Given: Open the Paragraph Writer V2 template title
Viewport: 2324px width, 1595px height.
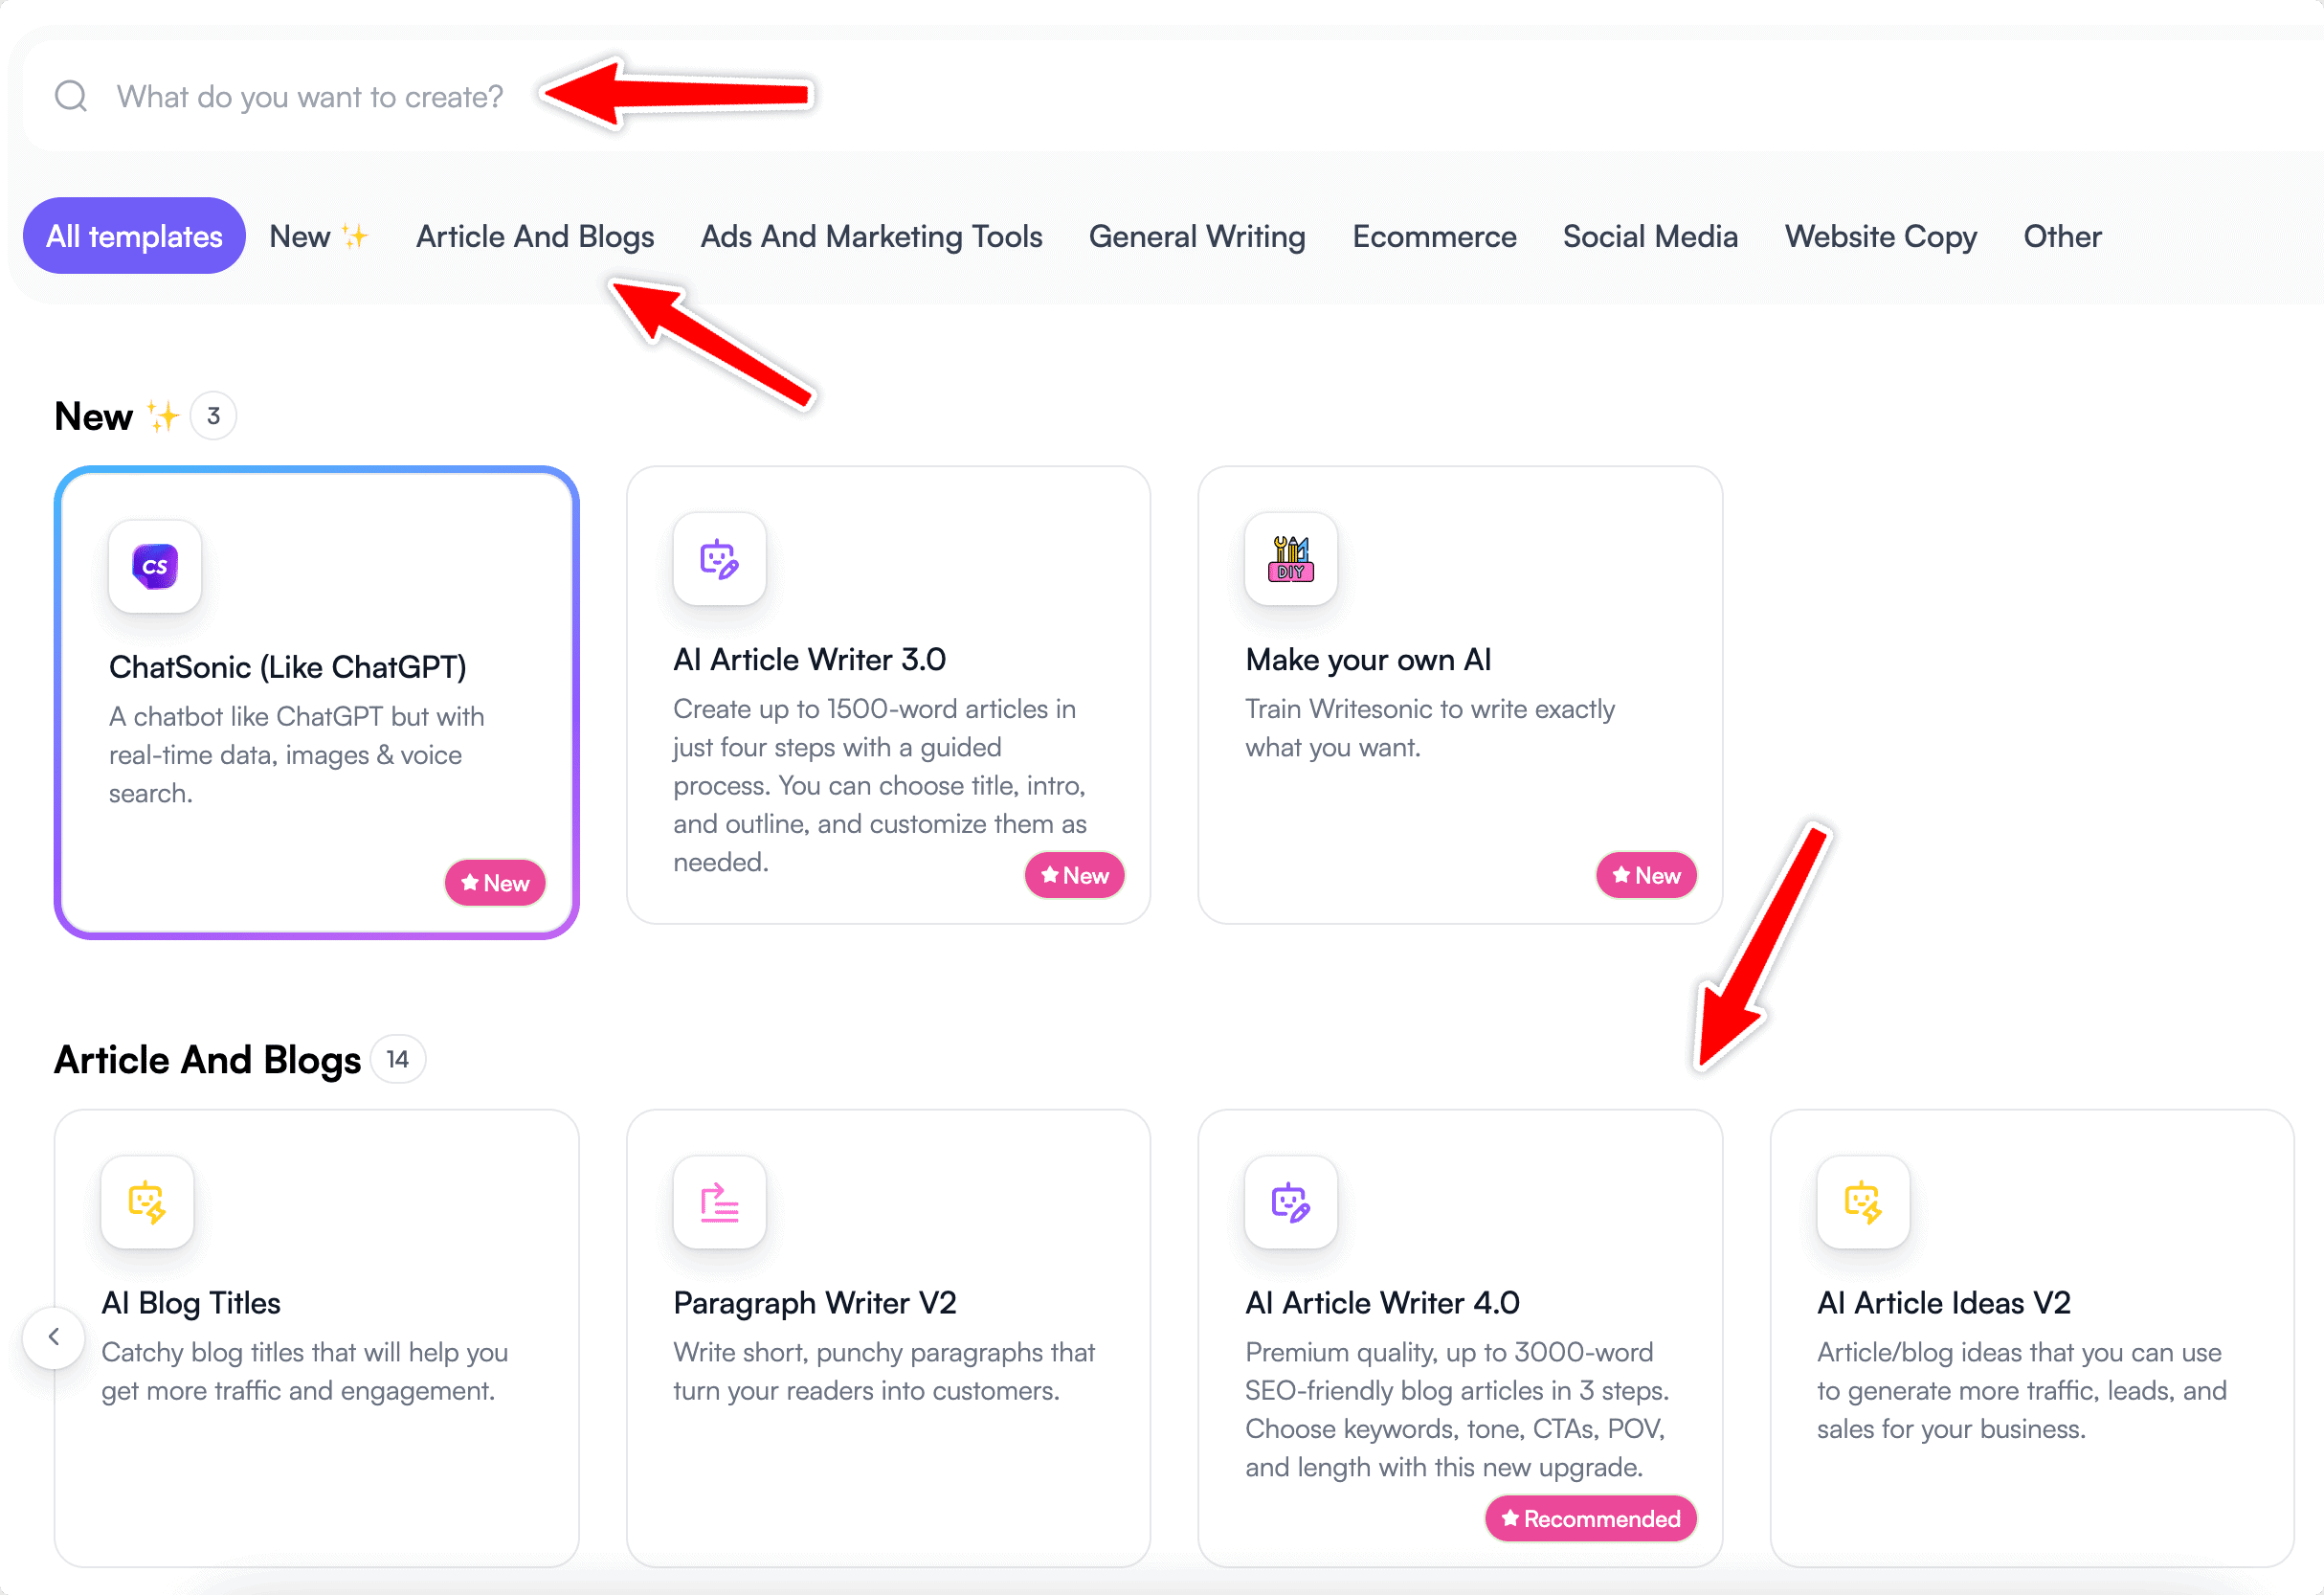Looking at the screenshot, I should click(x=814, y=1303).
